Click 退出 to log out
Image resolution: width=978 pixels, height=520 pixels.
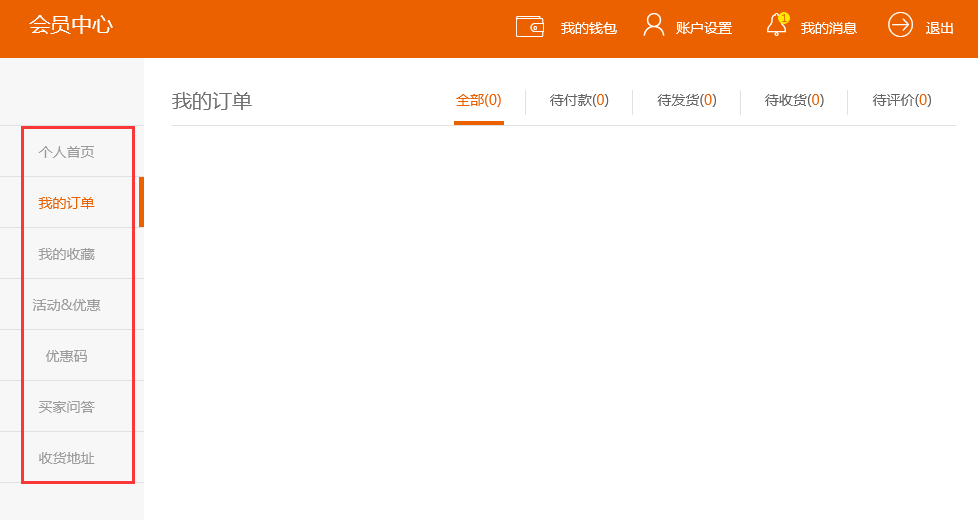pyautogui.click(x=940, y=28)
